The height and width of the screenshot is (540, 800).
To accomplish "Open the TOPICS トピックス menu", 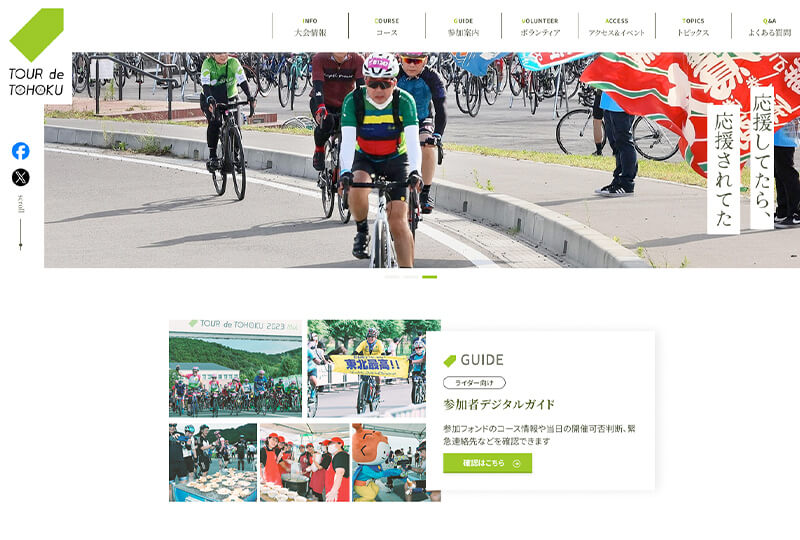I will (x=693, y=27).
